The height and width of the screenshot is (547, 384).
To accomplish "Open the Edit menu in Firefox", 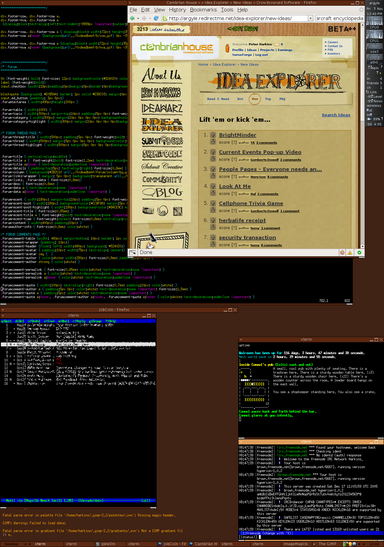I will (145, 10).
